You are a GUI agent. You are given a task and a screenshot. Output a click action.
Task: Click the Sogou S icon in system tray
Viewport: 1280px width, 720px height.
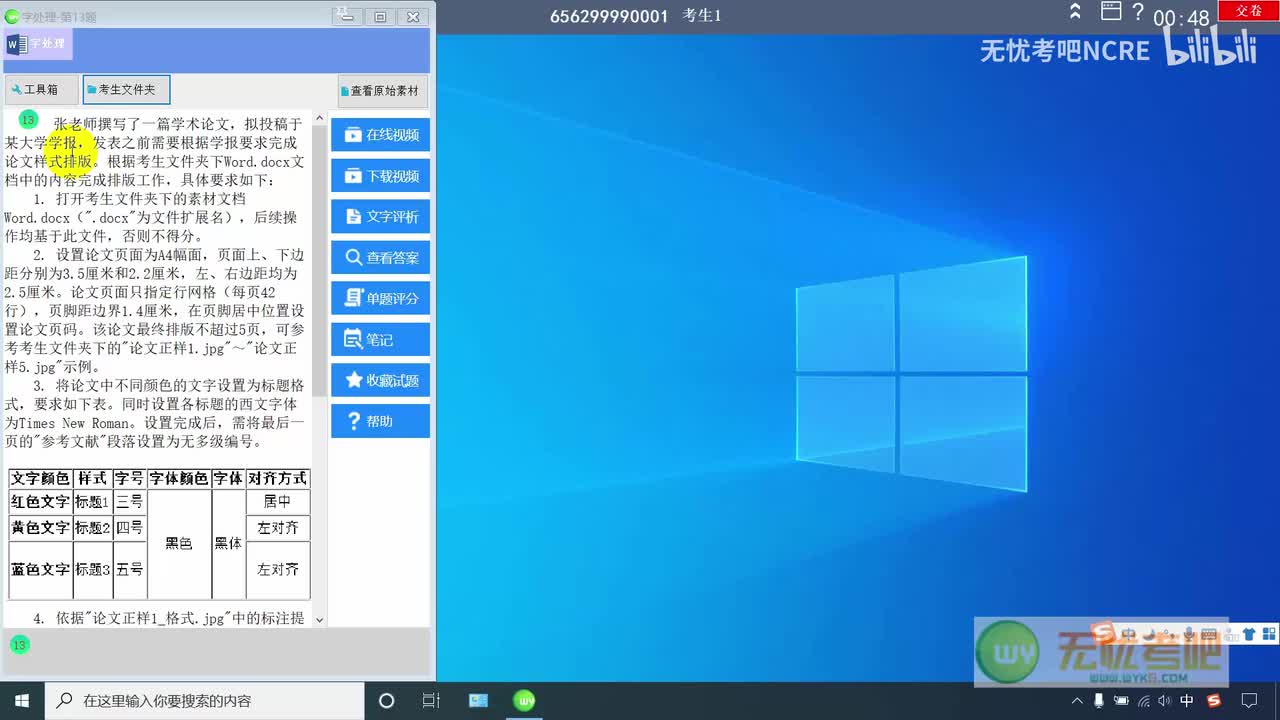[x=1214, y=701]
